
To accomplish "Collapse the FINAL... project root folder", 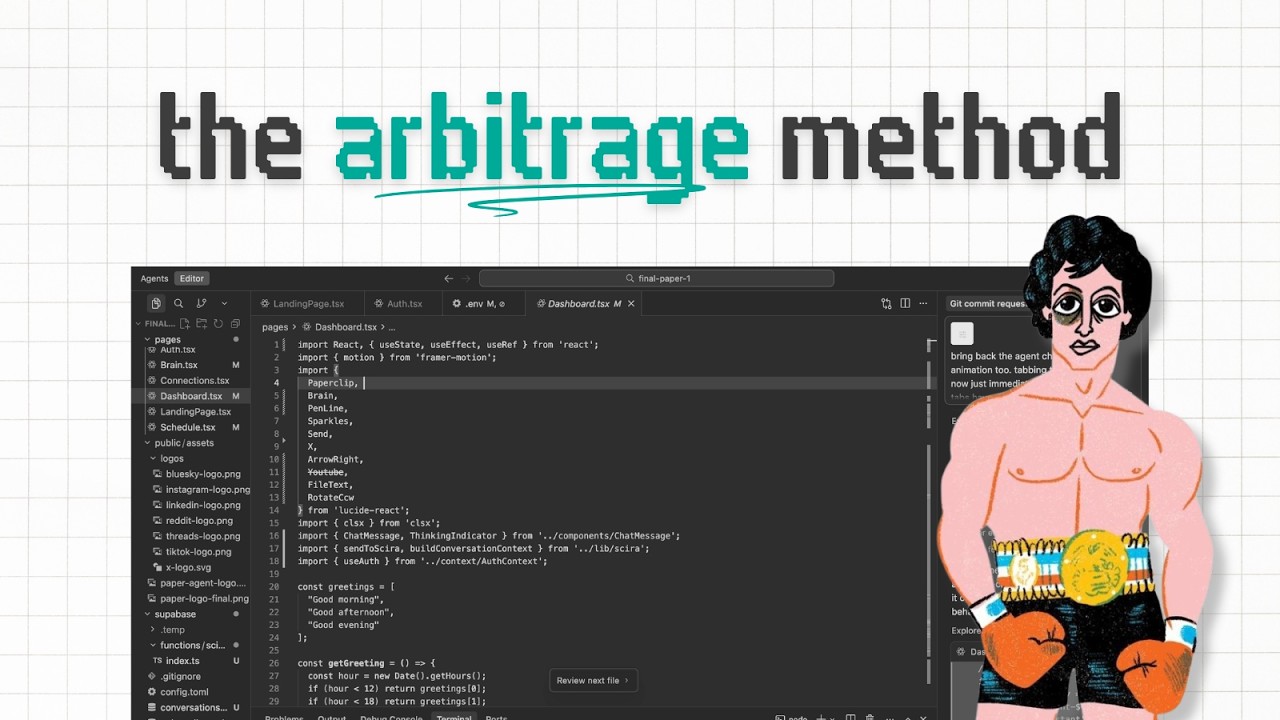I will coord(160,324).
